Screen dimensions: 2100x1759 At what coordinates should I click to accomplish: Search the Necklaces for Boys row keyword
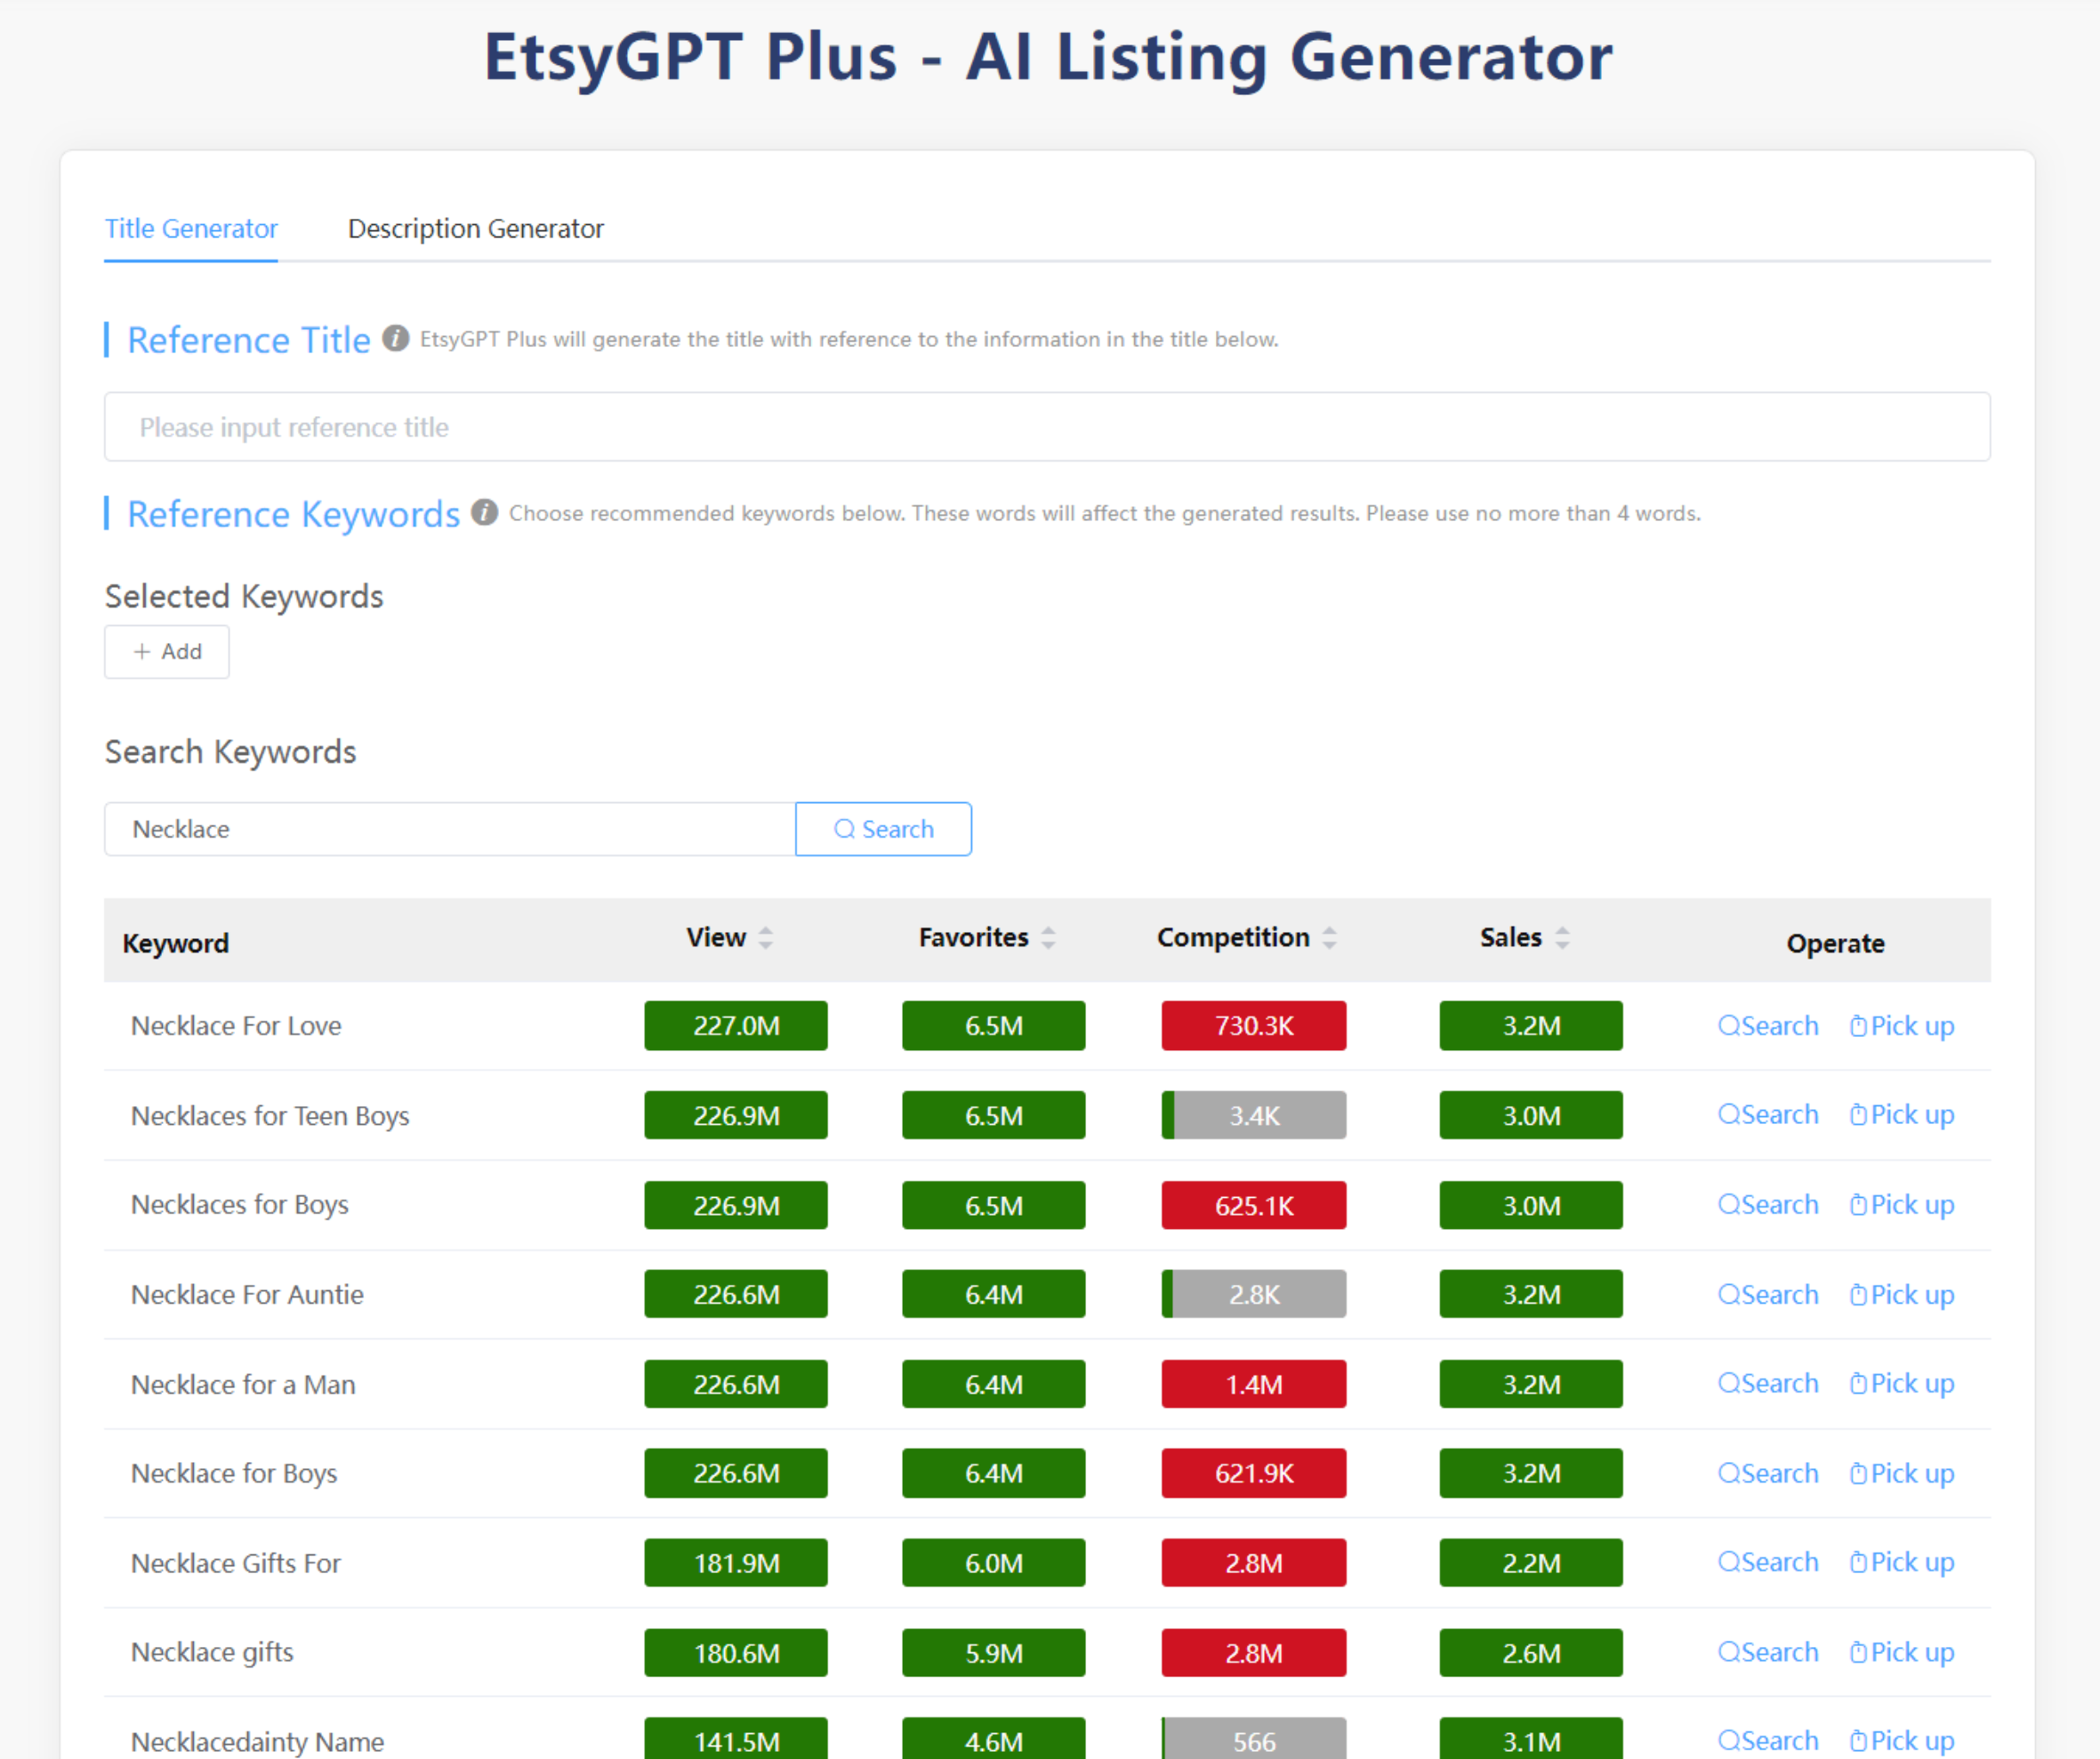1767,1205
